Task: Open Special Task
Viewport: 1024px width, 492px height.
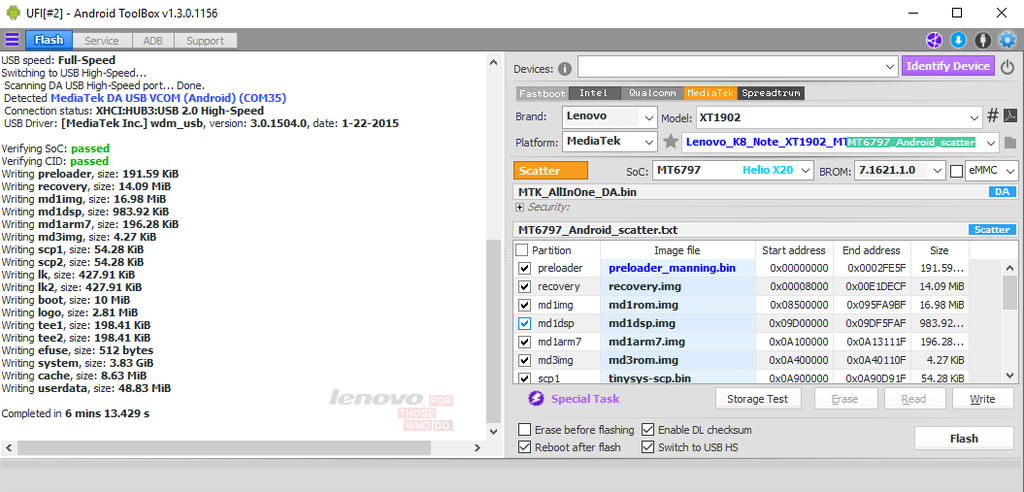Action: [x=585, y=399]
